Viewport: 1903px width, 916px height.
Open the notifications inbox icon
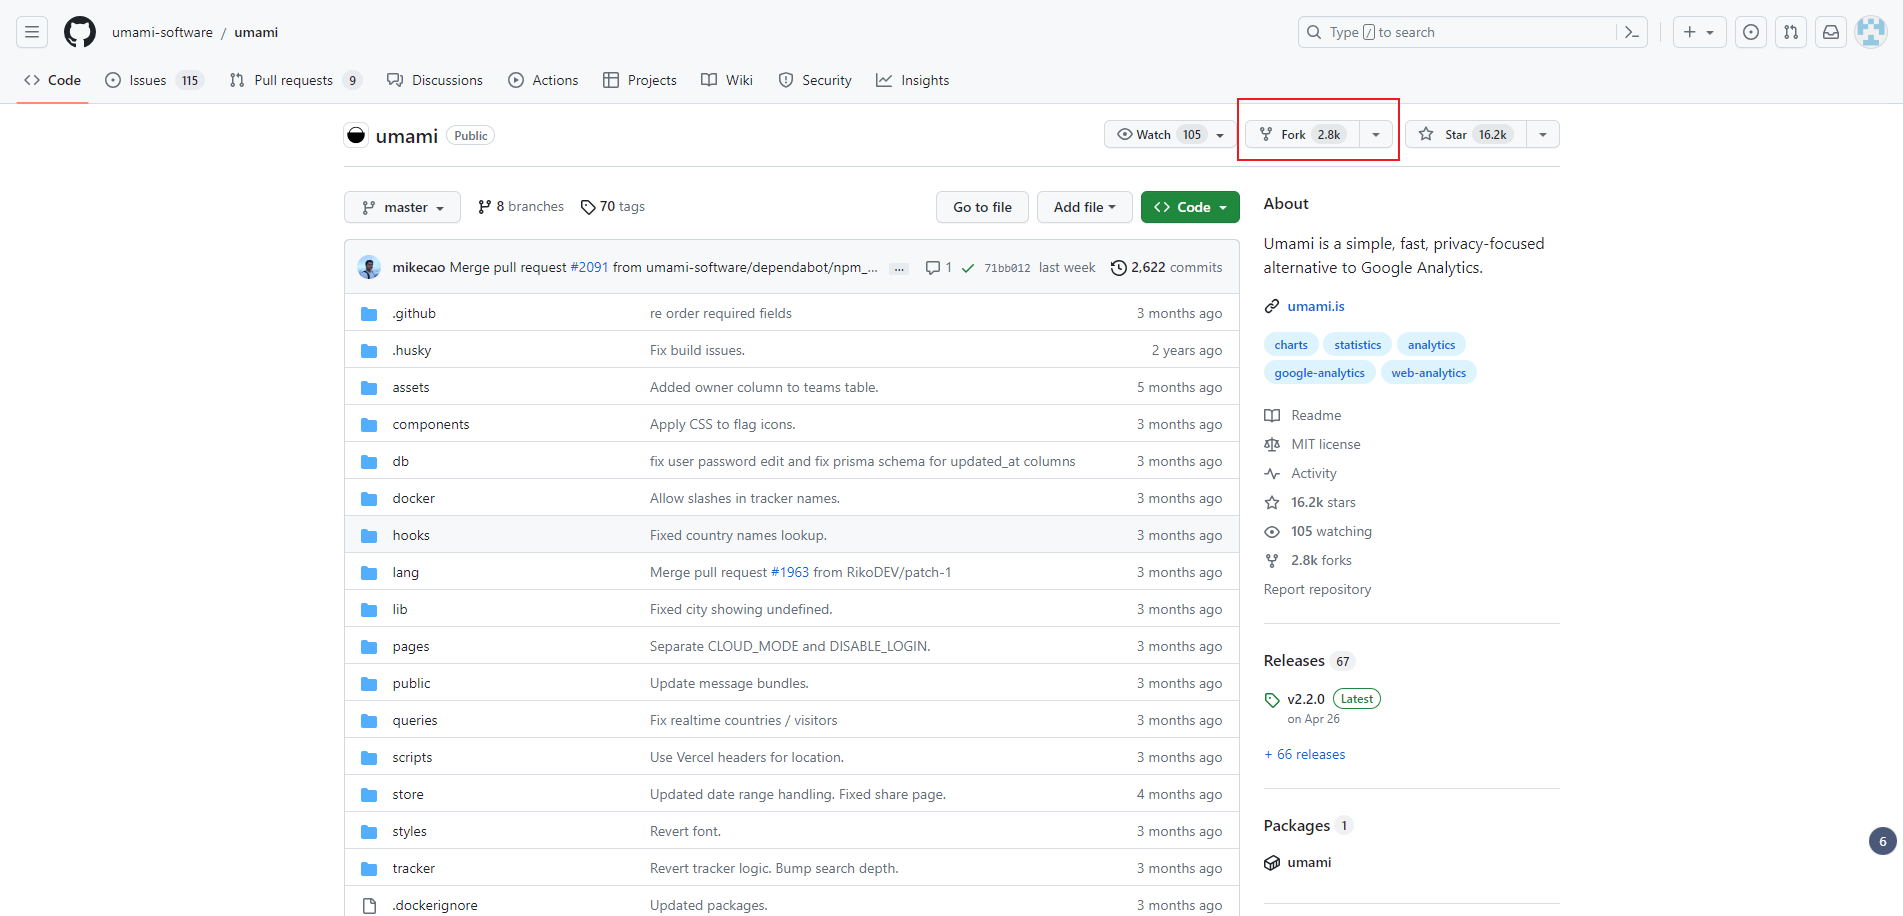tap(1831, 32)
